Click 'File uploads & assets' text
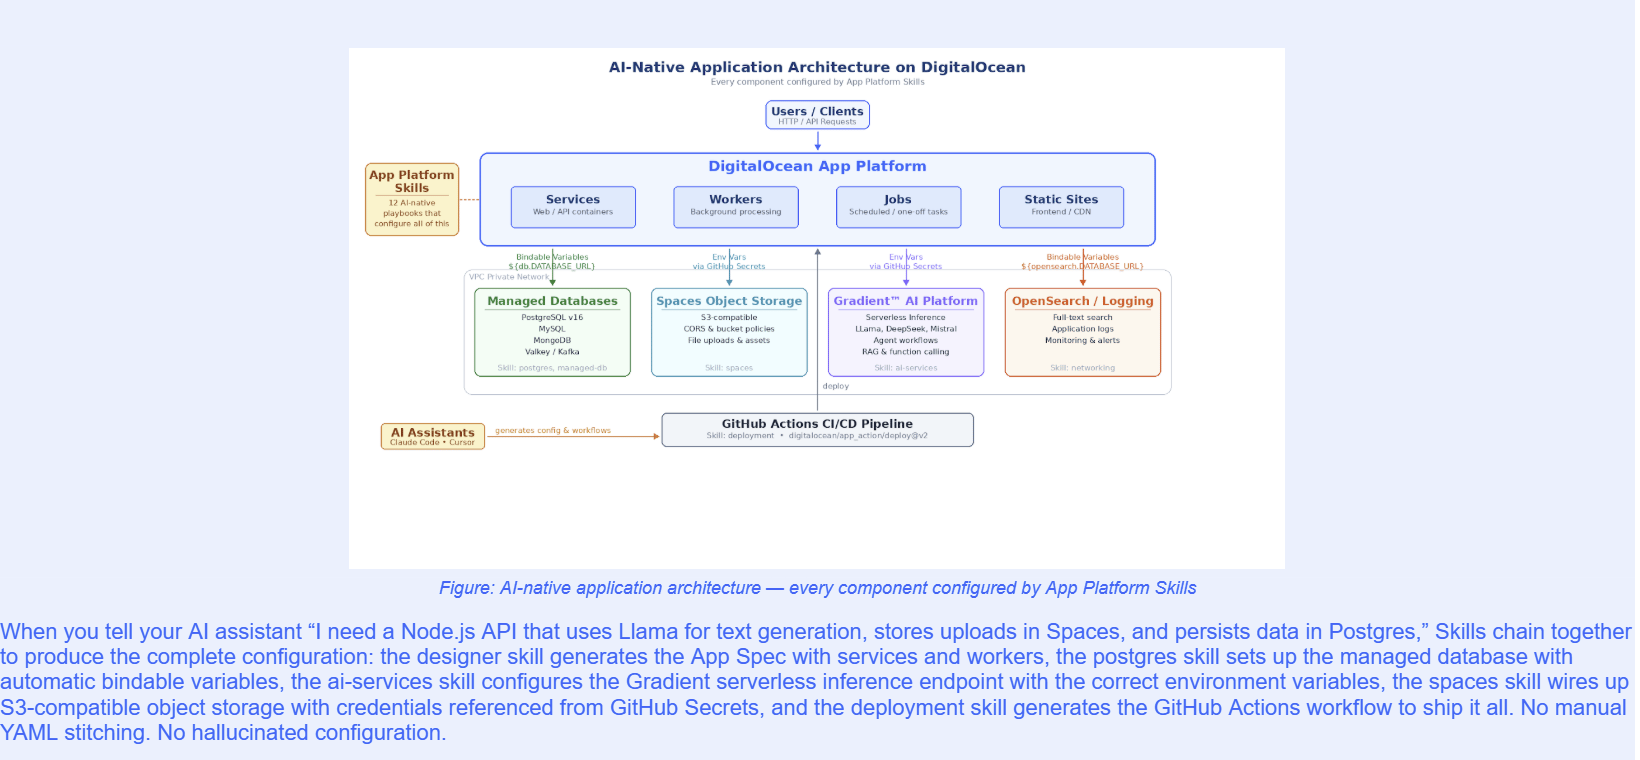The height and width of the screenshot is (760, 1640). pos(729,340)
